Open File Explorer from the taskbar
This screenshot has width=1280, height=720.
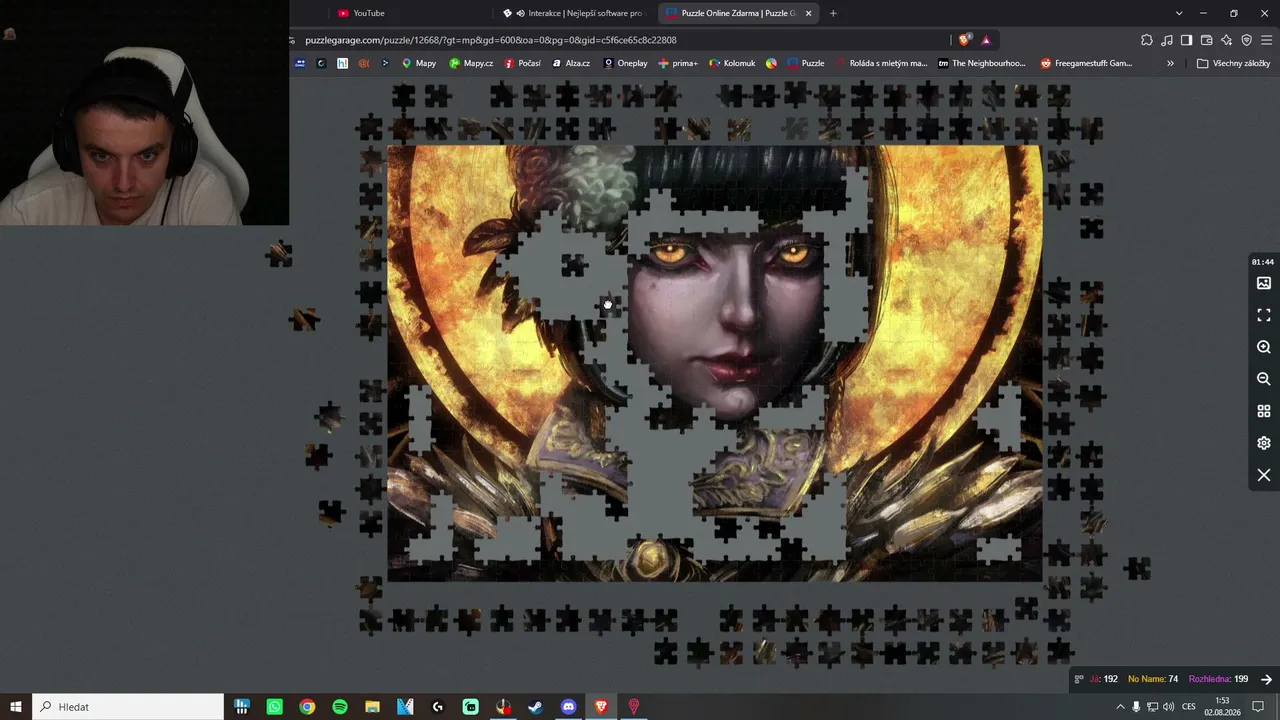[372, 707]
